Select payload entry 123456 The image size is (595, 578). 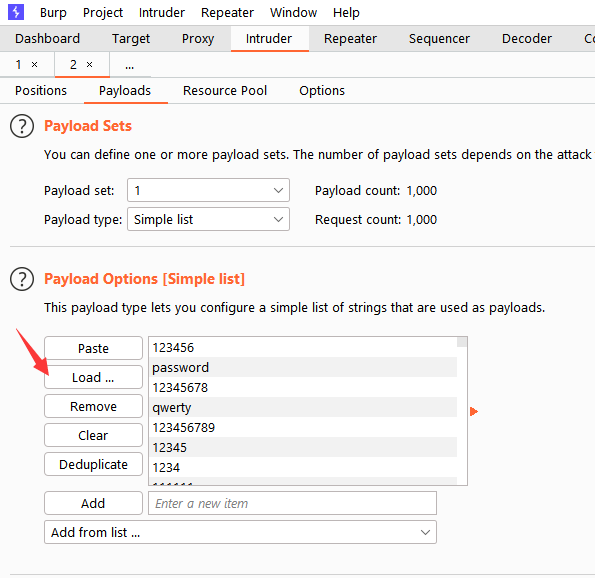coord(303,347)
